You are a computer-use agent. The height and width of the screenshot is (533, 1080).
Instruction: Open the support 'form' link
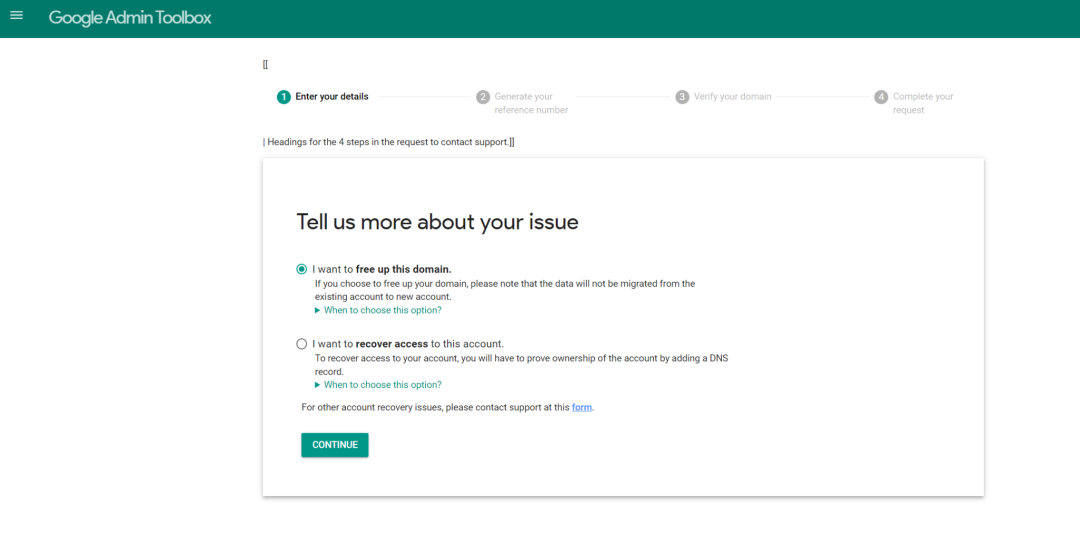(582, 408)
